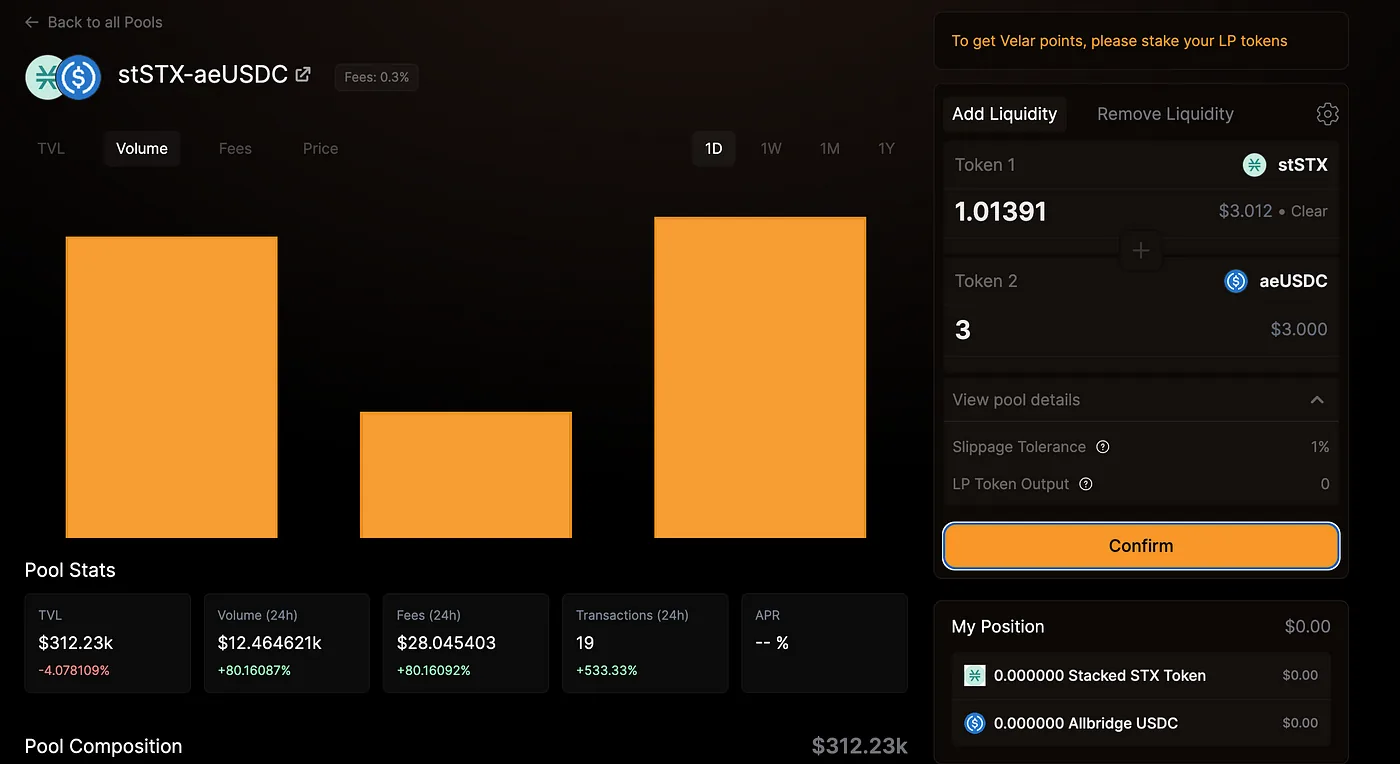Show the TVL chart tab
Viewport: 1400px width, 764px height.
[51, 149]
